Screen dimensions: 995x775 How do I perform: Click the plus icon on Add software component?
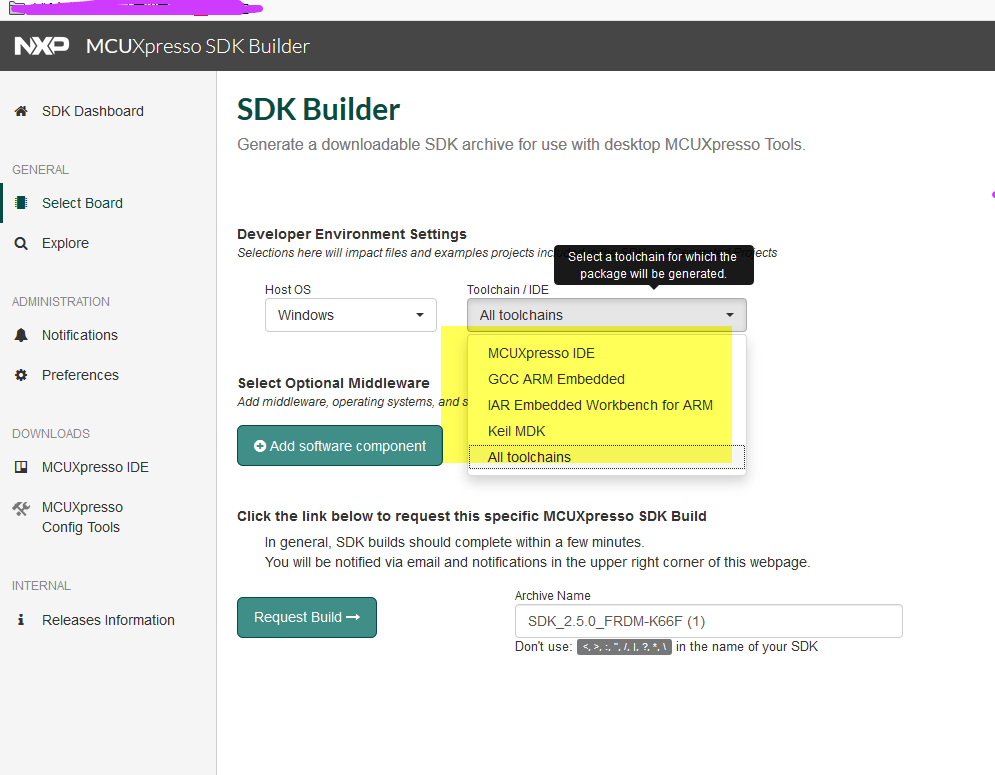[260, 446]
